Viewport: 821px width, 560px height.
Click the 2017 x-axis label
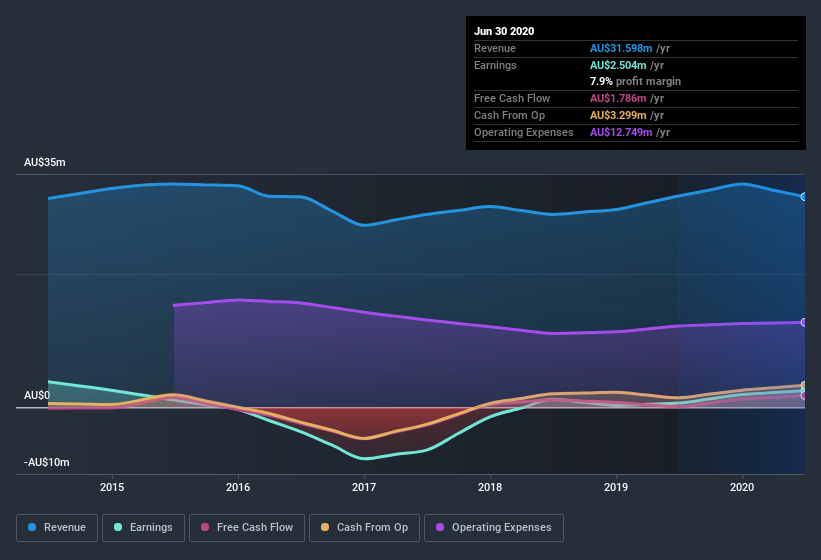364,487
